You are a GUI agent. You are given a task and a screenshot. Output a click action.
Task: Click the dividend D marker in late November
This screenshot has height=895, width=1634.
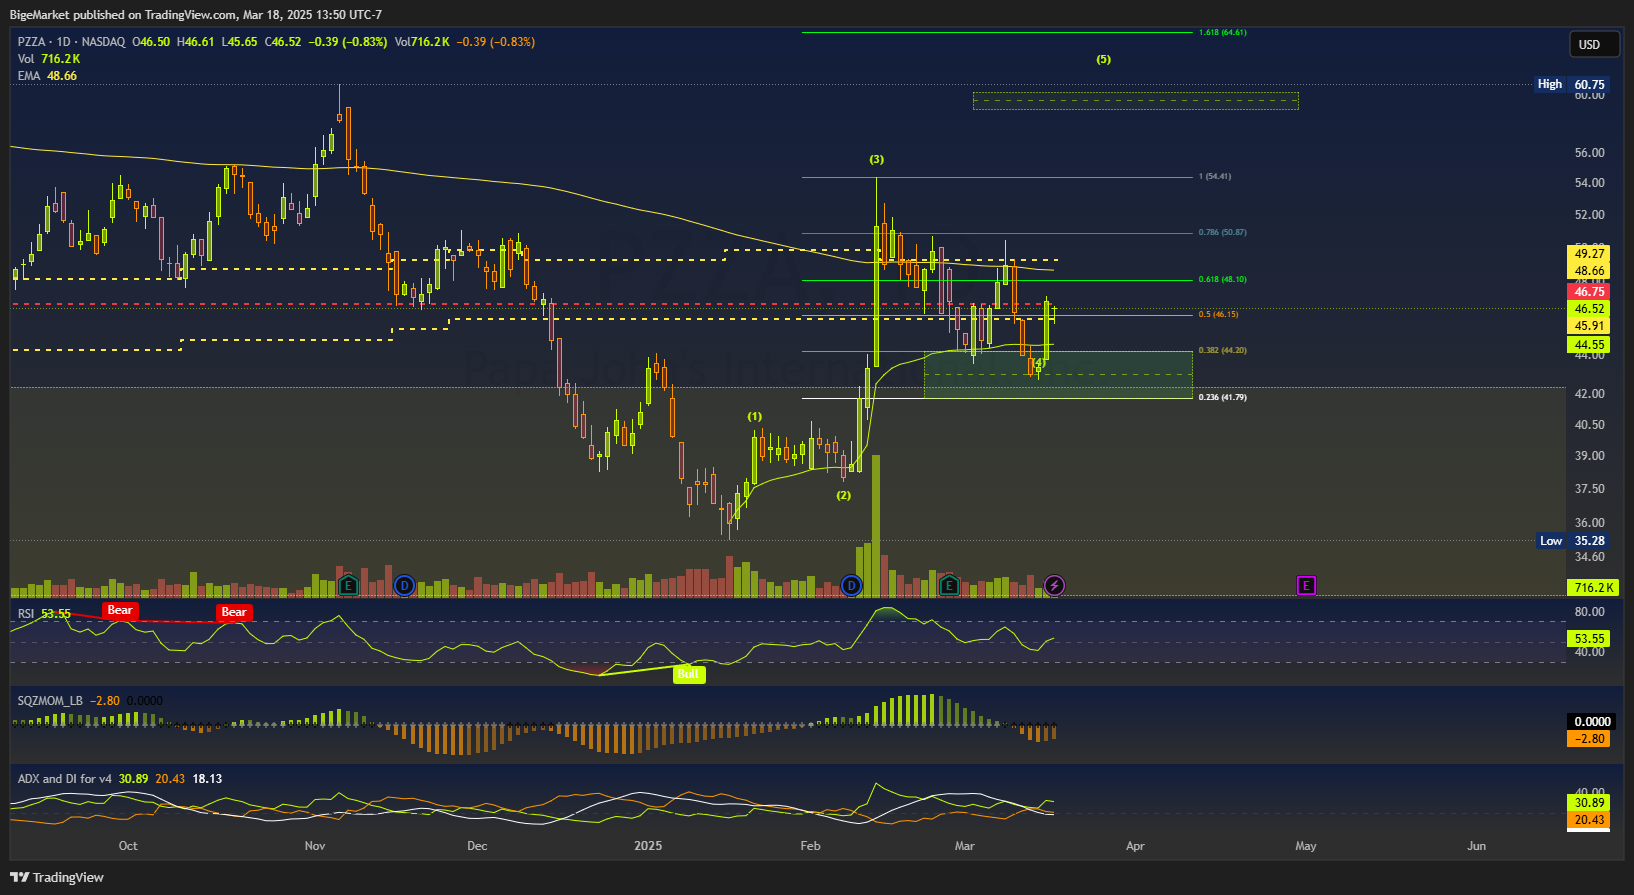[x=404, y=585]
